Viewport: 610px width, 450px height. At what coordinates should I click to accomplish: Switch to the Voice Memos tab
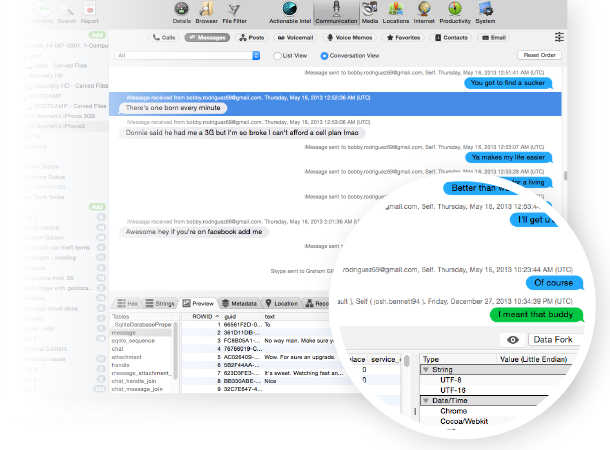click(349, 38)
